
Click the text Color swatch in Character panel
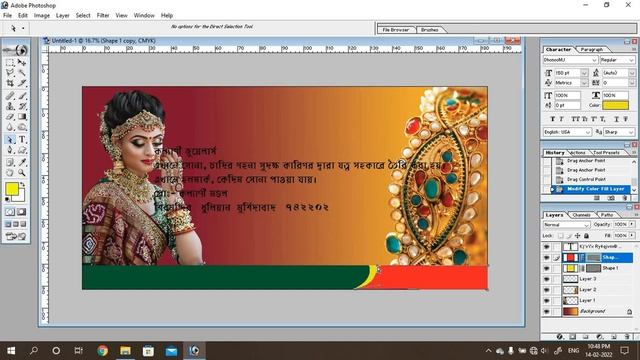coord(616,105)
